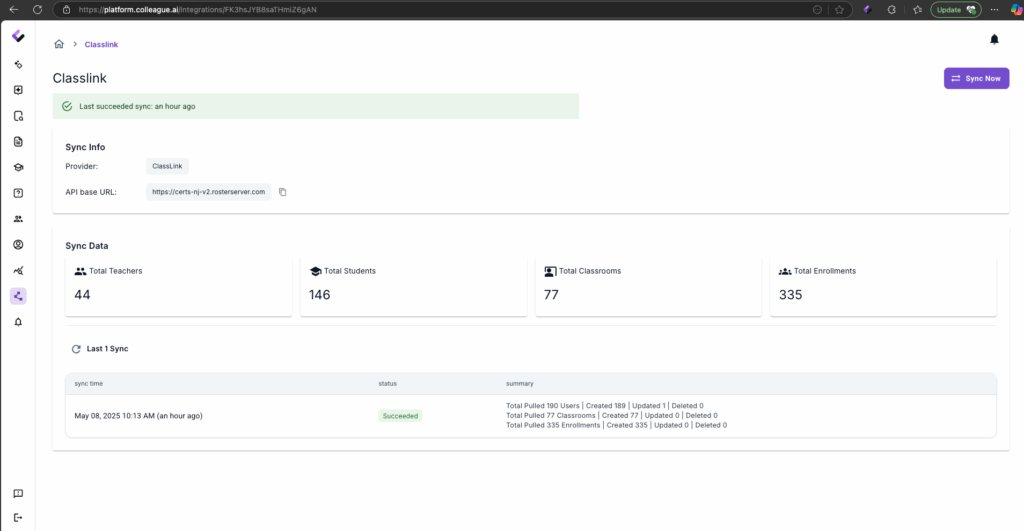Viewport: 1024px width, 531px height.
Task: Open the document page sidebar icon
Action: 18,141
